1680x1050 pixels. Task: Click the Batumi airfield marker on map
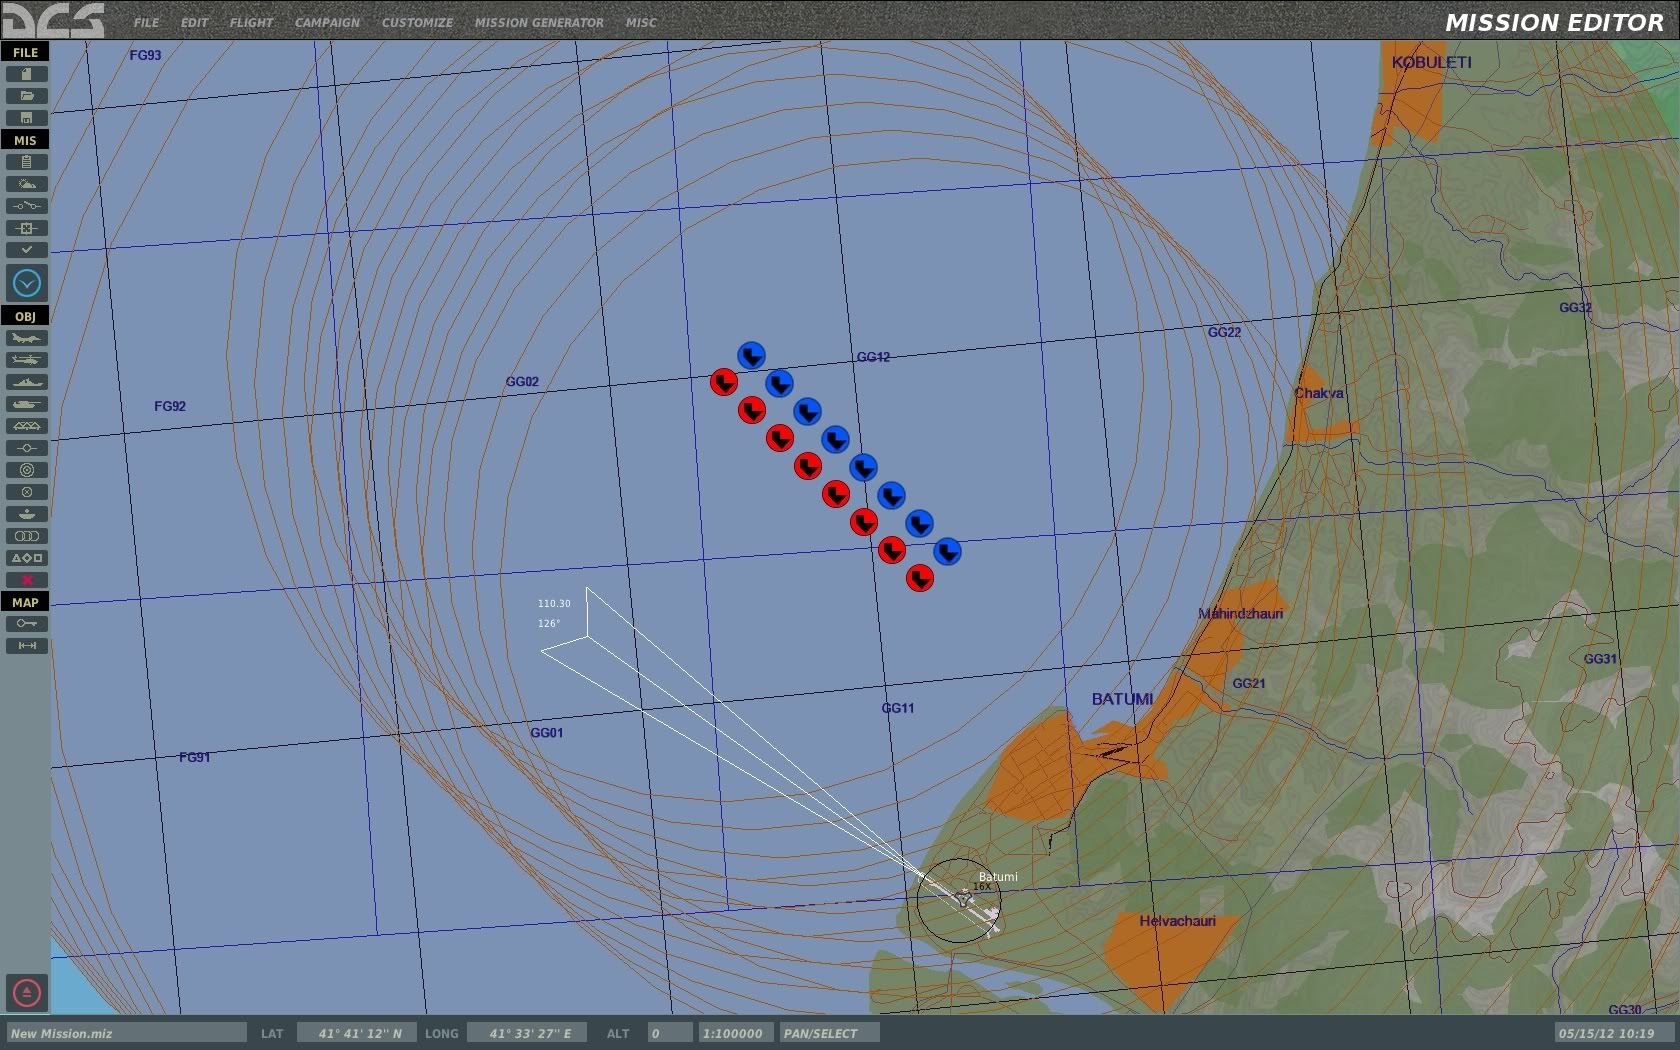[x=964, y=900]
